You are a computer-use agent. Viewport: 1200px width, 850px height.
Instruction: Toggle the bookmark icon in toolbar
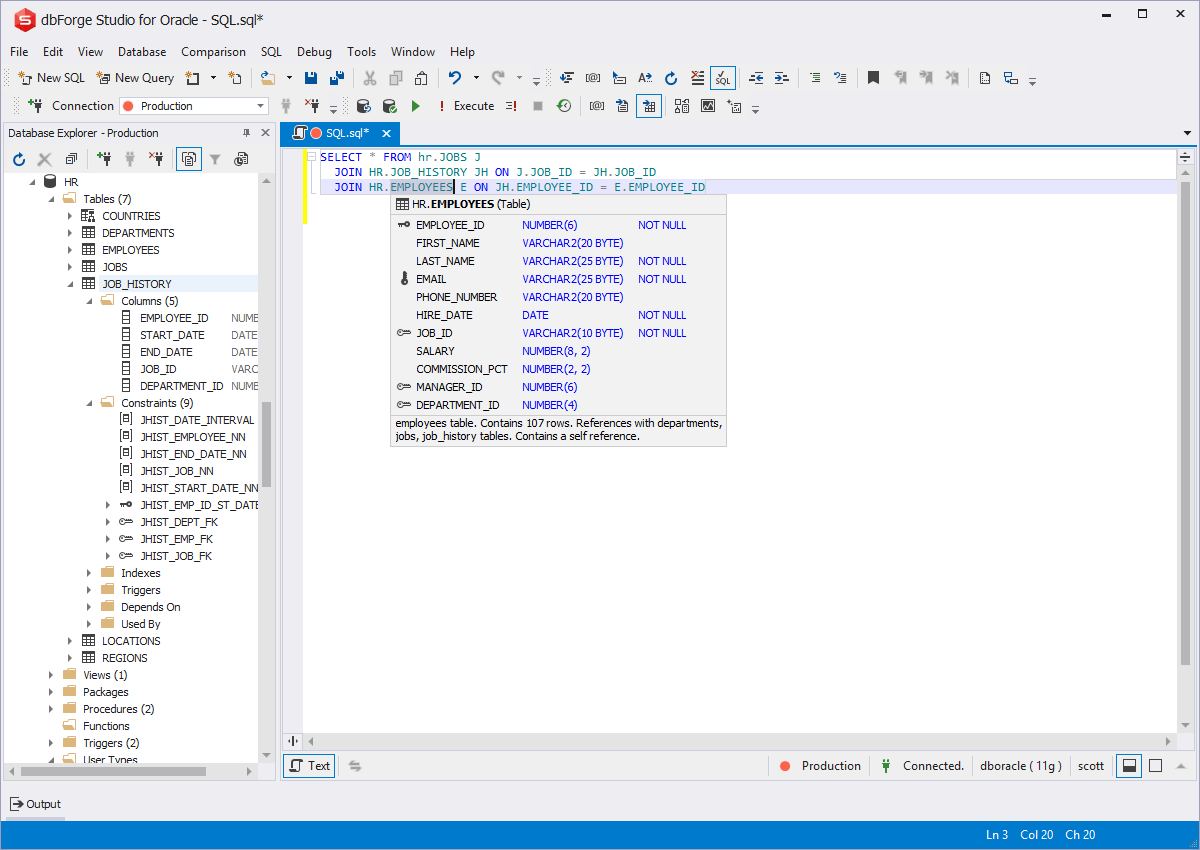pos(873,78)
